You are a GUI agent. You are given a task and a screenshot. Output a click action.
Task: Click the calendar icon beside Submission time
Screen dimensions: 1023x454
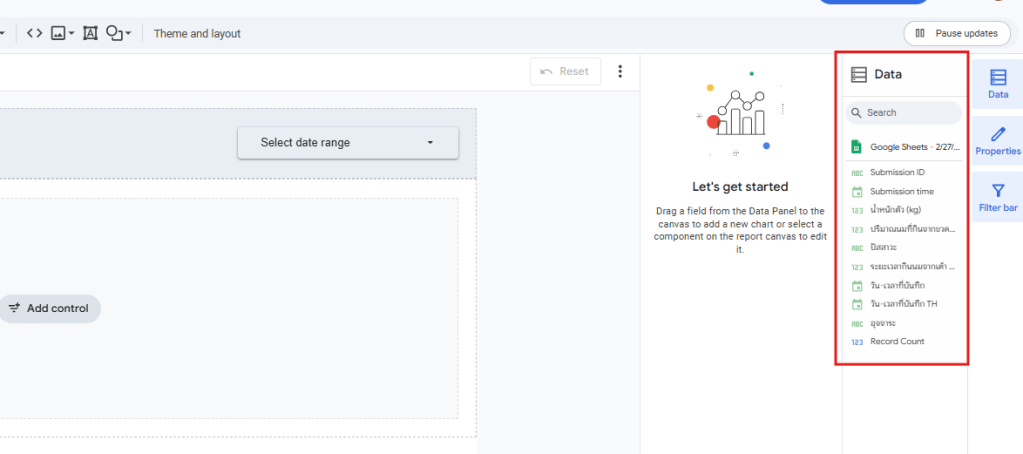[x=857, y=191]
